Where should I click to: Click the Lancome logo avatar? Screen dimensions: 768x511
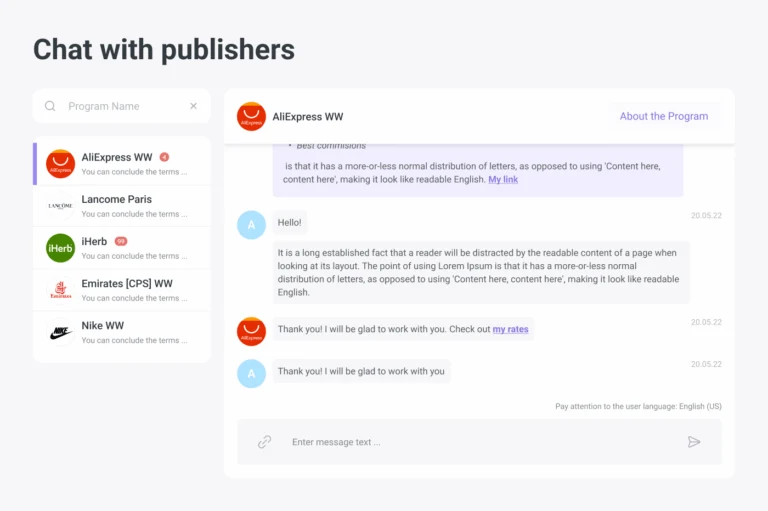coord(60,206)
